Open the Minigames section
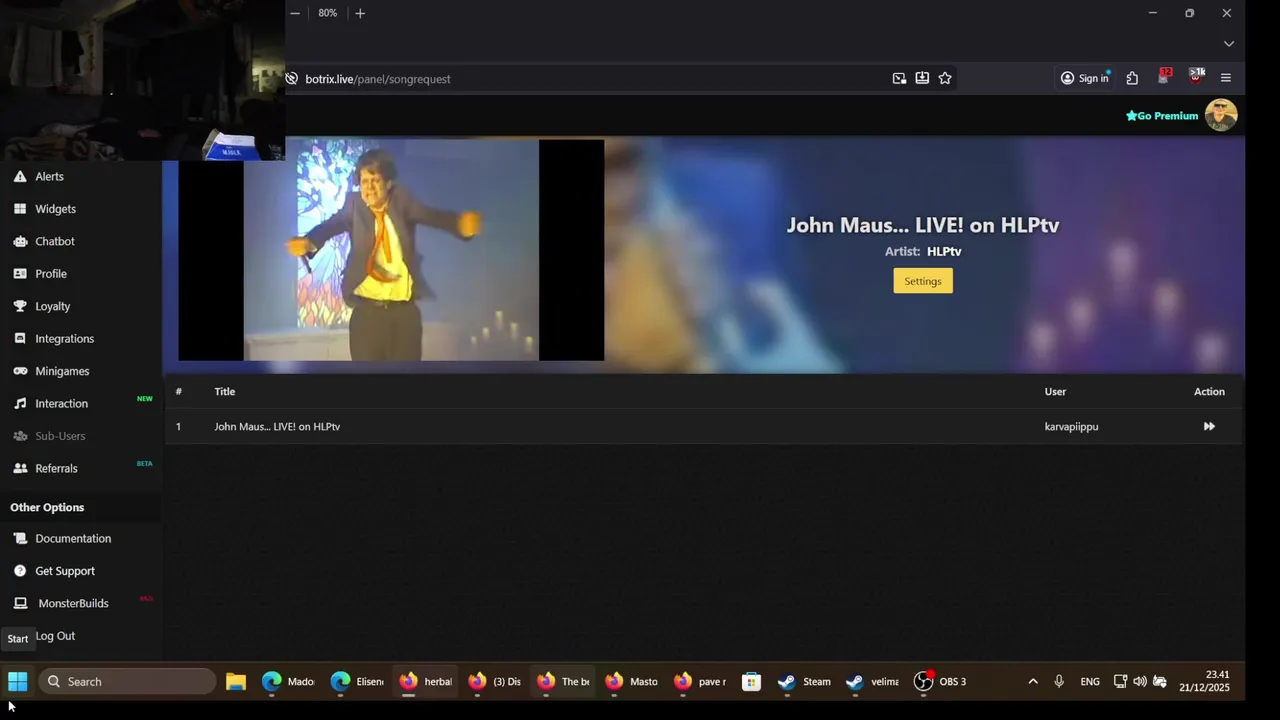Image resolution: width=1280 pixels, height=720 pixels. [x=62, y=371]
